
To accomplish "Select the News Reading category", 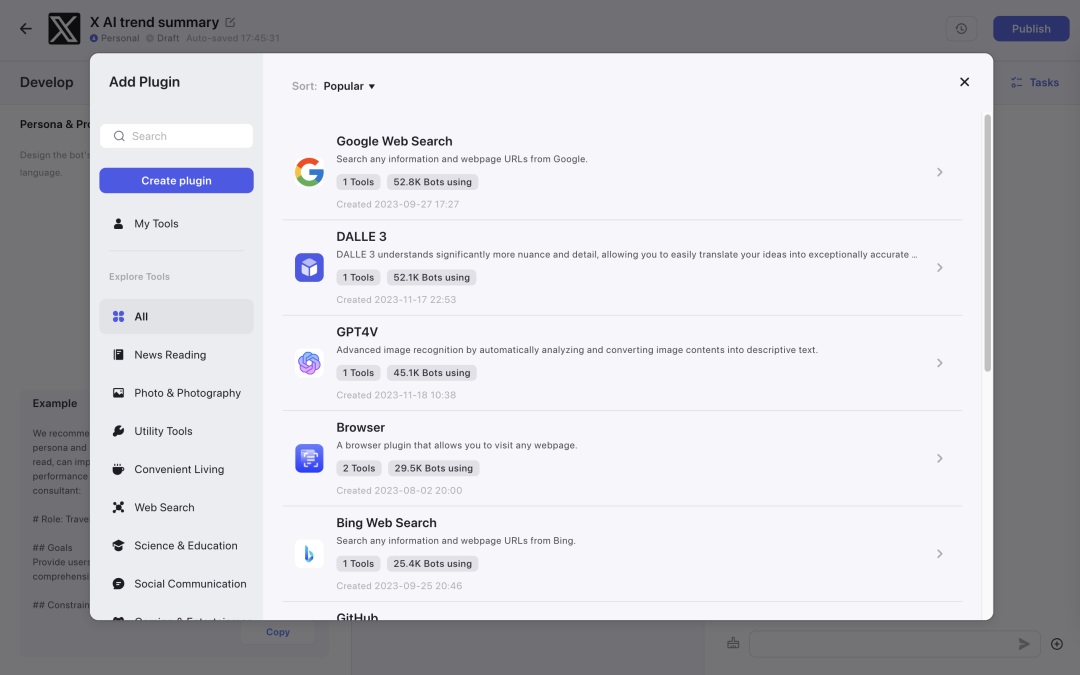I will pos(170,355).
